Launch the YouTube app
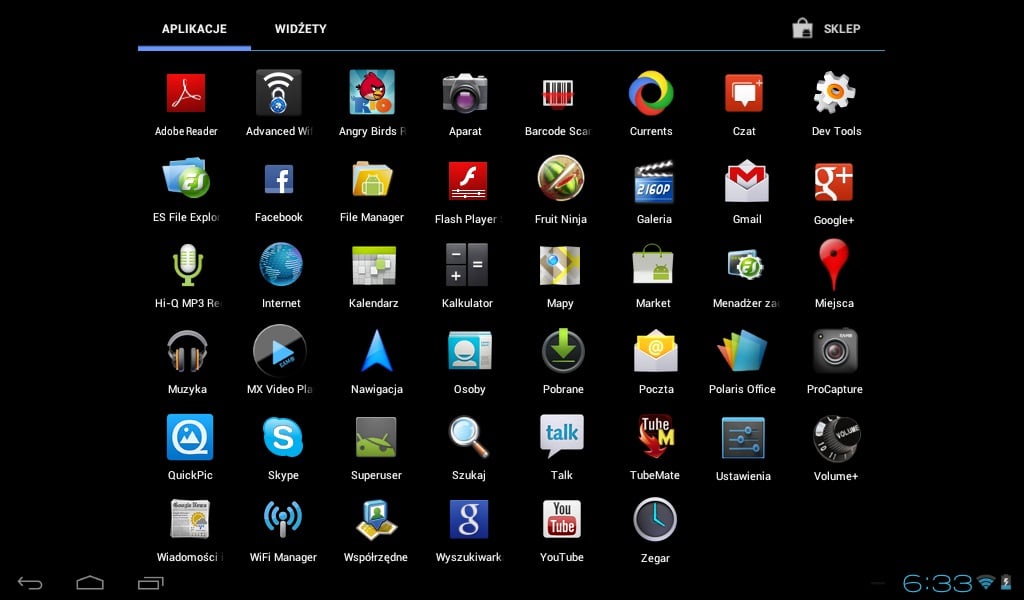The width and height of the screenshot is (1024, 600). pyautogui.click(x=562, y=519)
